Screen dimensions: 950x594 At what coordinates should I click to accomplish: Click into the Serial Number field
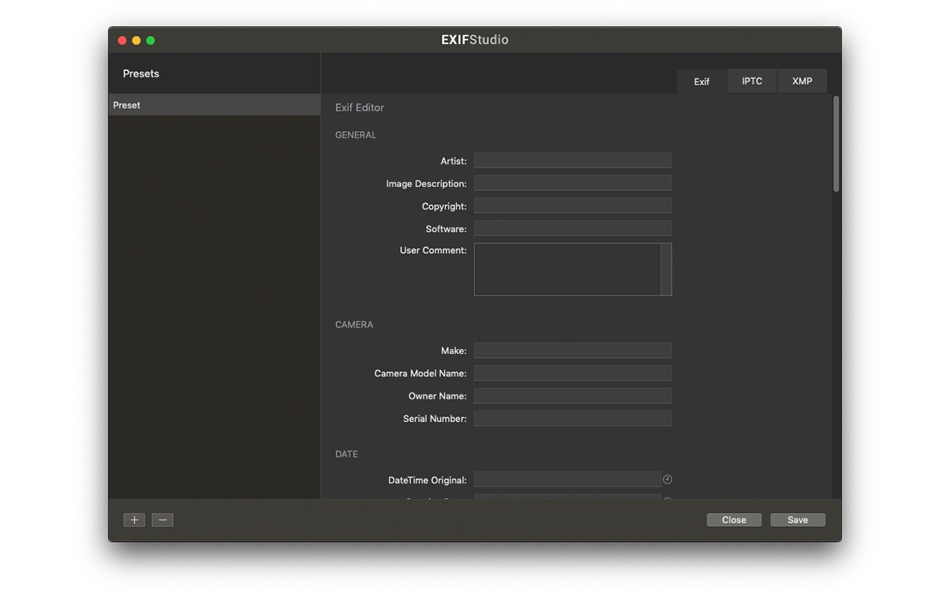(573, 418)
